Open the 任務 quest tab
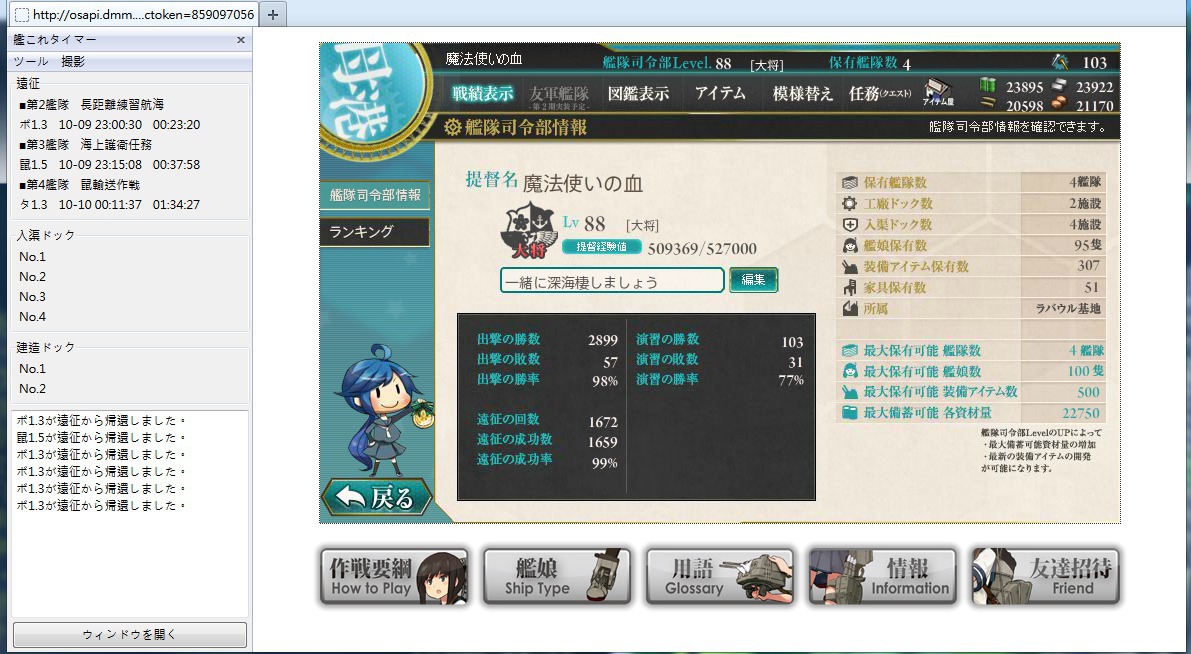This screenshot has height=654, width=1191. pyautogui.click(x=880, y=93)
